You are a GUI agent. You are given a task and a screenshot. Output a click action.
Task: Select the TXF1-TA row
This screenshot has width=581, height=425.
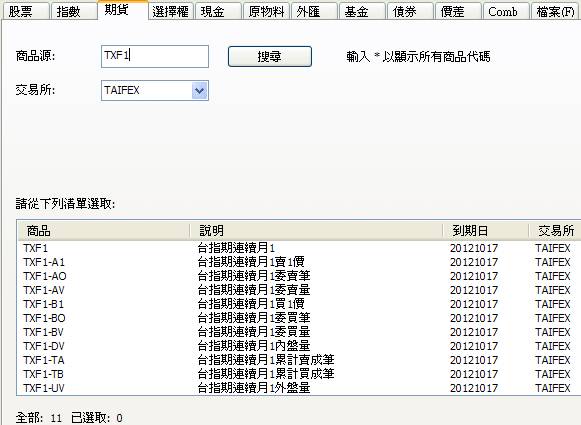[299, 360]
